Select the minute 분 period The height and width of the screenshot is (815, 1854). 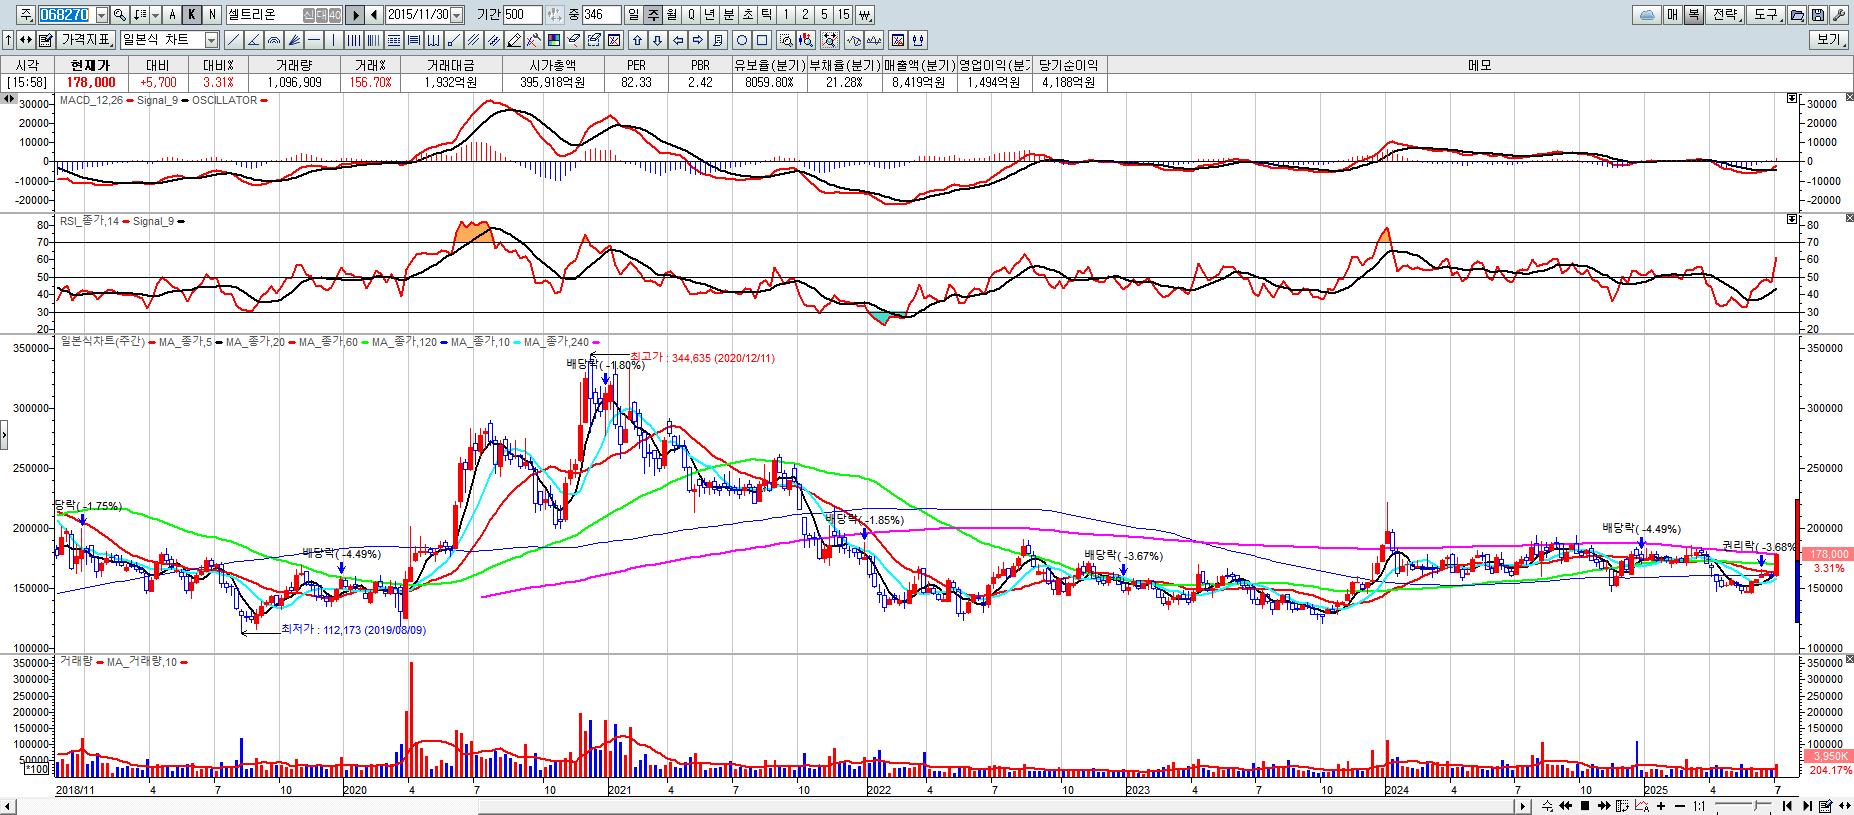(x=727, y=15)
